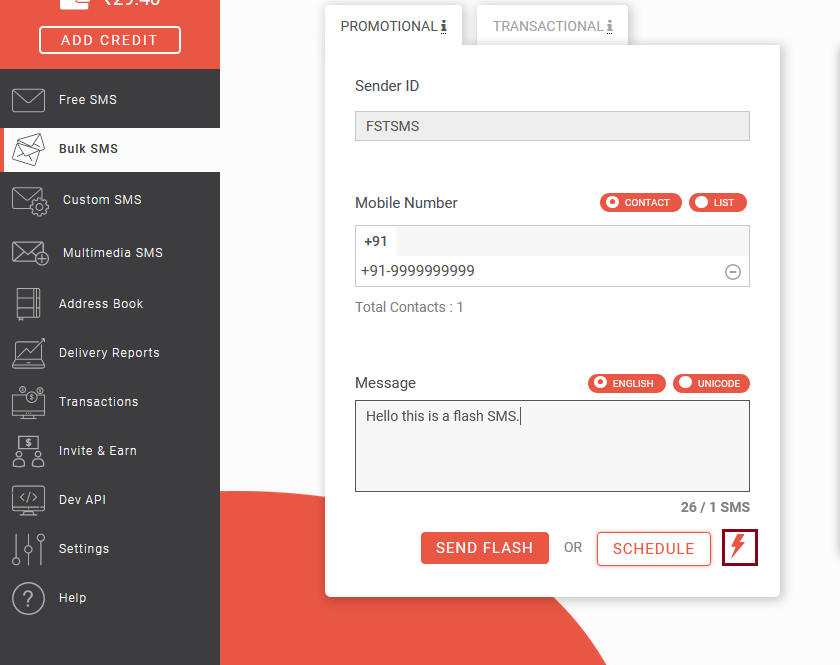Open the SCHEDULE option
Image resolution: width=840 pixels, height=665 pixels.
click(653, 548)
